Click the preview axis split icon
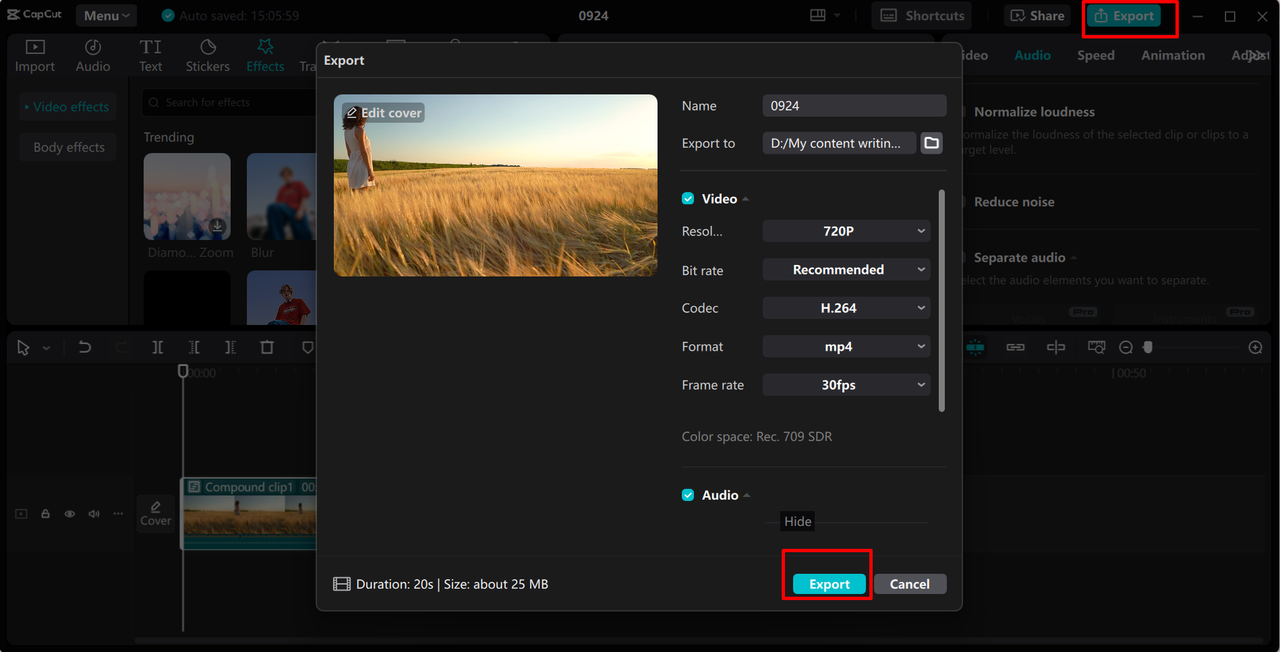The width and height of the screenshot is (1280, 652). coord(1056,347)
